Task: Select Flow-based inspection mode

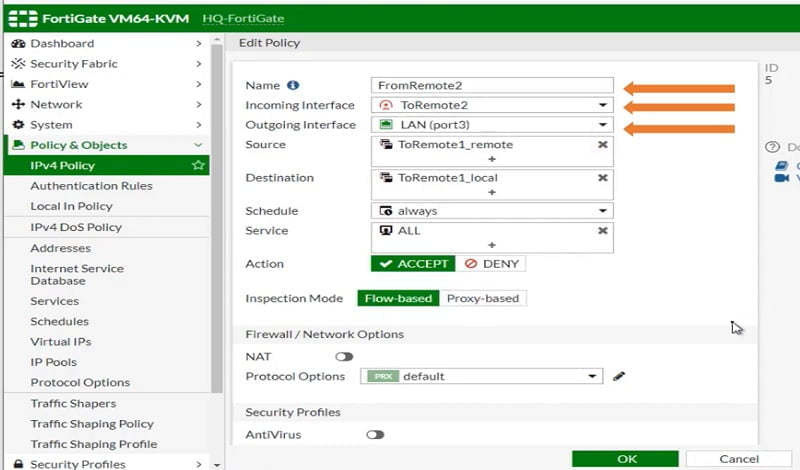Action: pos(398,299)
